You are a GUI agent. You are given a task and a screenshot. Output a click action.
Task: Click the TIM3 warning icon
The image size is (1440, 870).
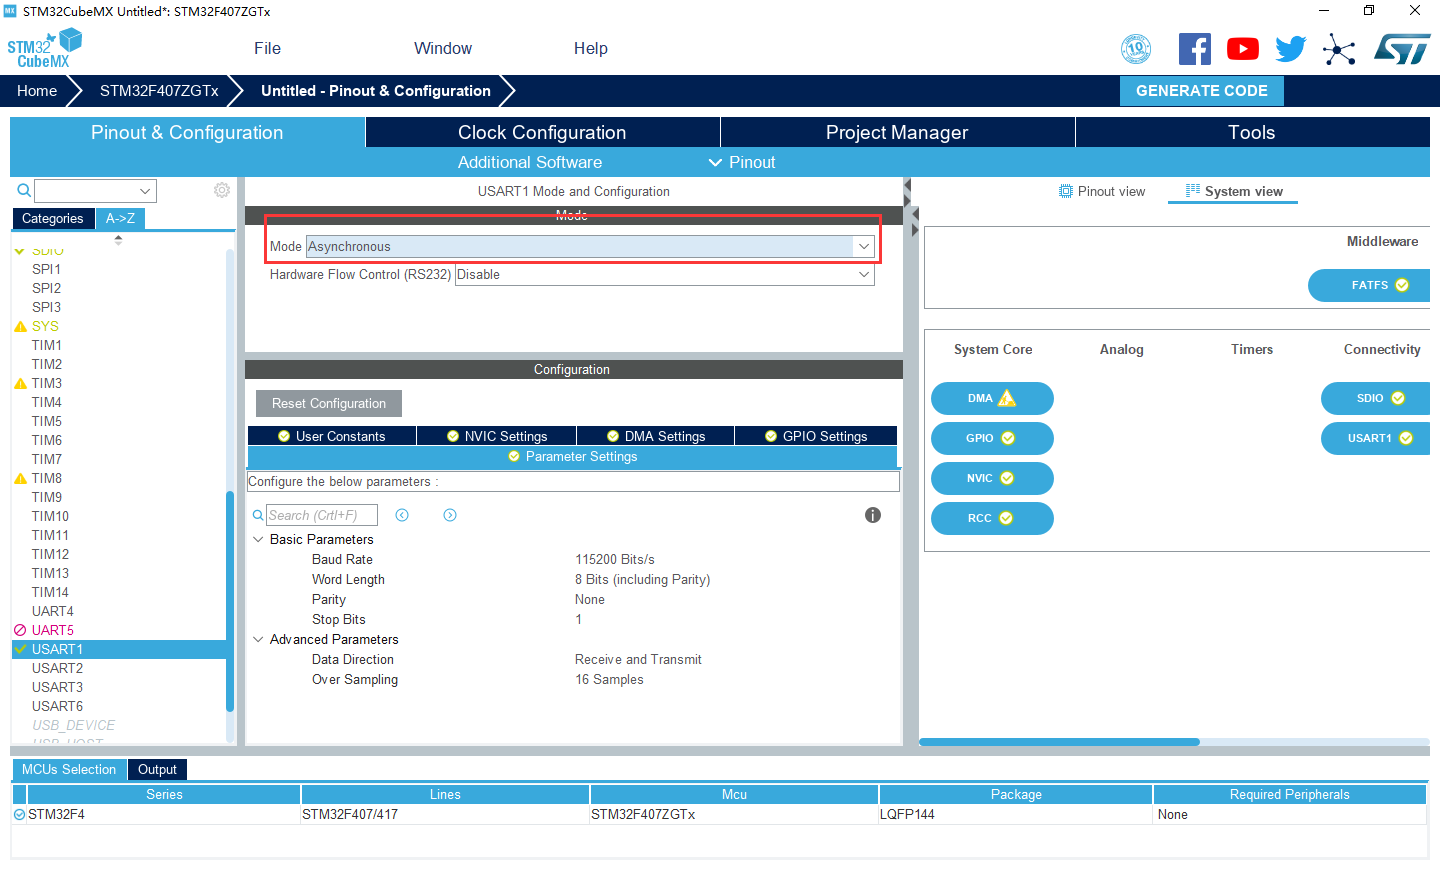click(20, 384)
